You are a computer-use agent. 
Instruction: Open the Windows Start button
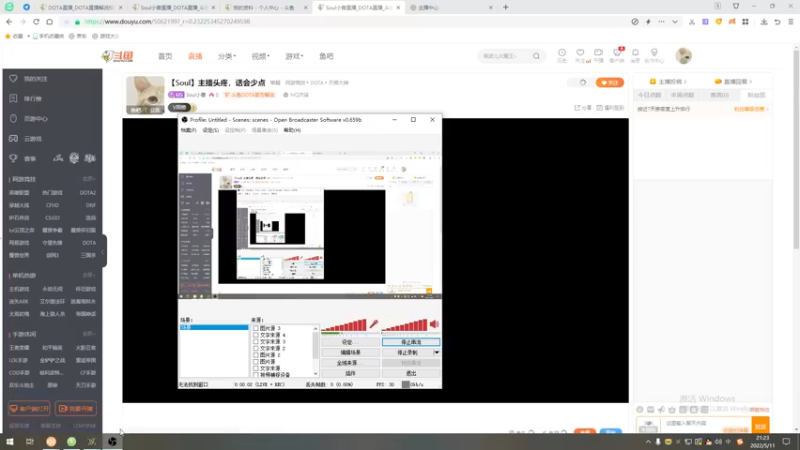click(10, 441)
